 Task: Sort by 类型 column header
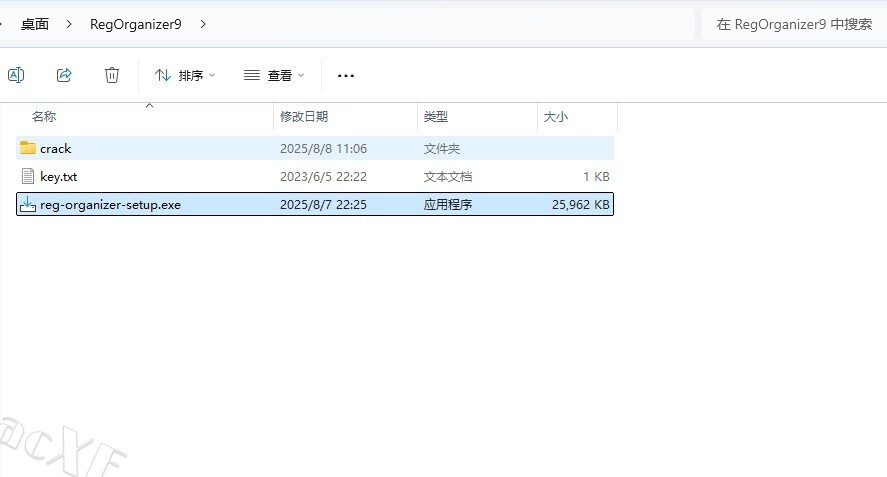436,117
